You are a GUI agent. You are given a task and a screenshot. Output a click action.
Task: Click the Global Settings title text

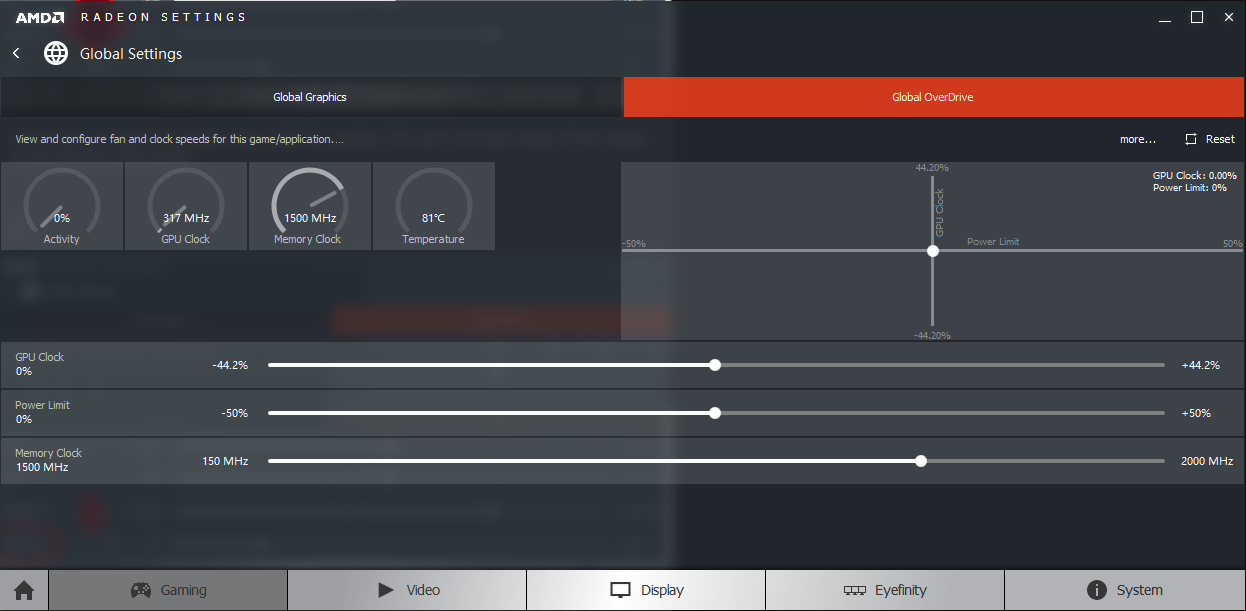131,53
